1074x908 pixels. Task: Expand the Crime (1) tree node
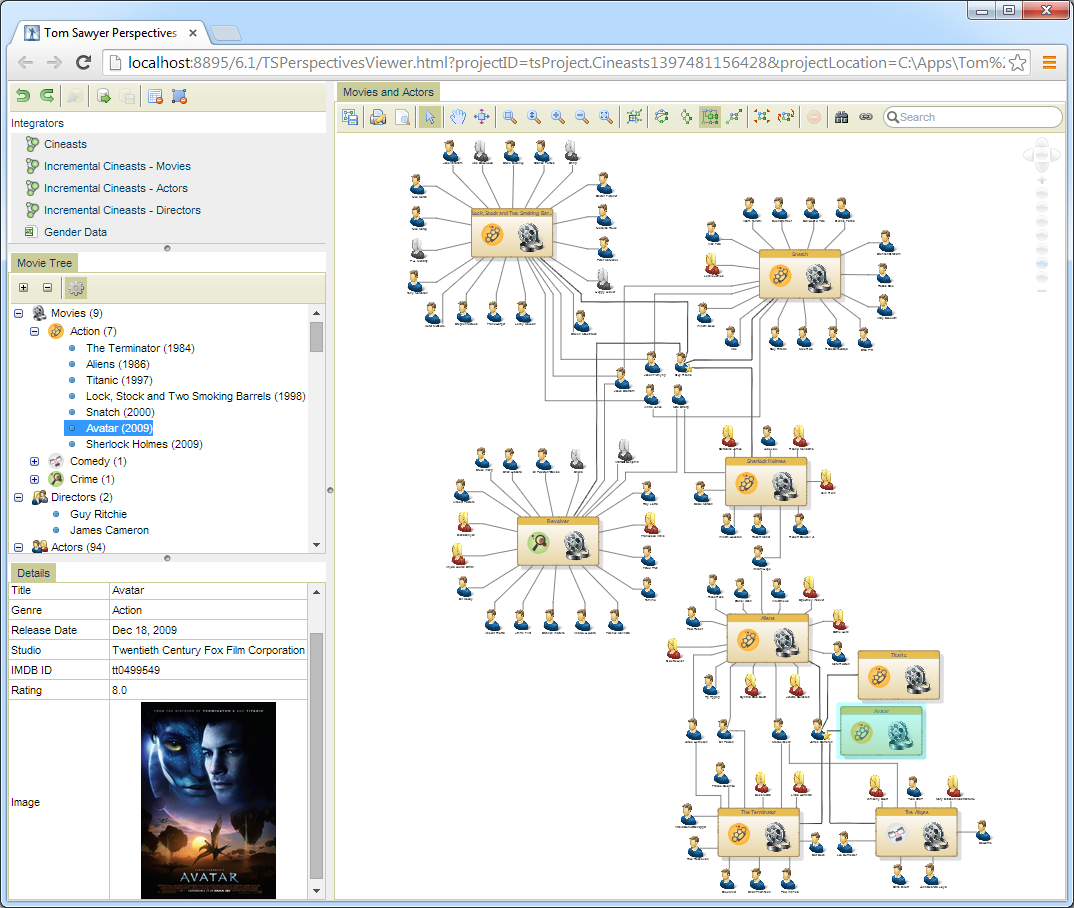click(34, 479)
